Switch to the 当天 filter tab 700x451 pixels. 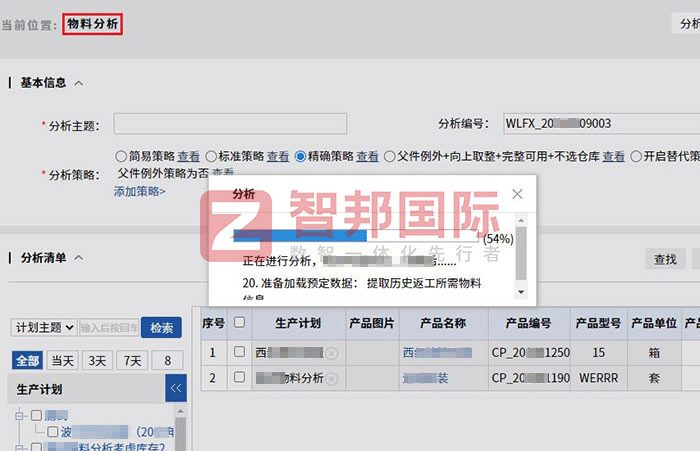coord(63,361)
